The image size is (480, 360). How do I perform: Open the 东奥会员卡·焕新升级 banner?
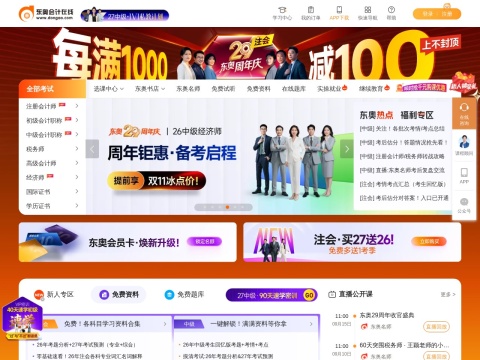point(128,242)
